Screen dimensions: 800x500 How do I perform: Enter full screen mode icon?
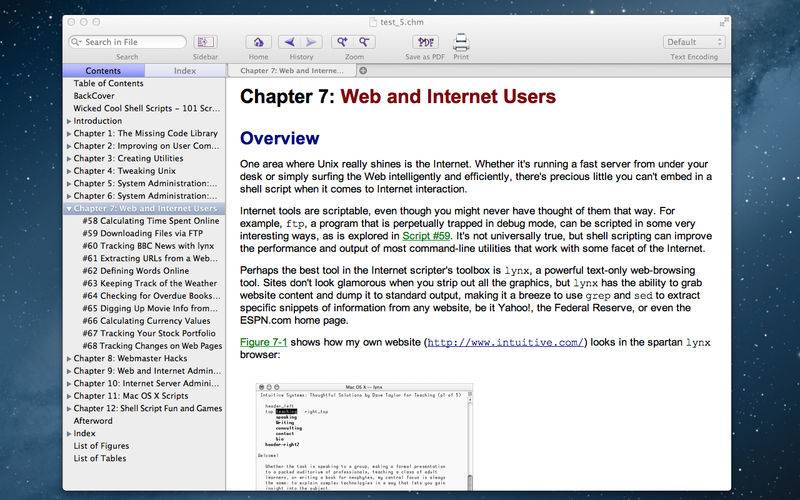[723, 22]
